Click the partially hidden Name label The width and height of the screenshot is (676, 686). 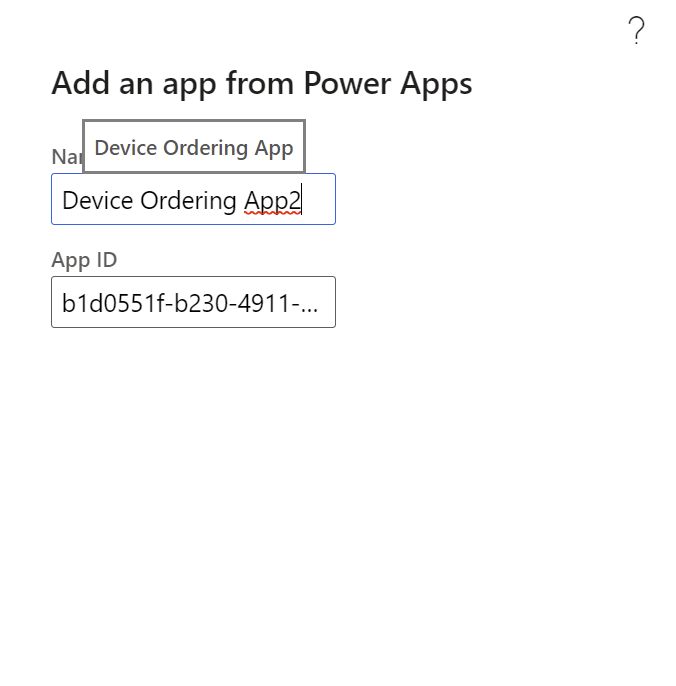click(x=67, y=157)
